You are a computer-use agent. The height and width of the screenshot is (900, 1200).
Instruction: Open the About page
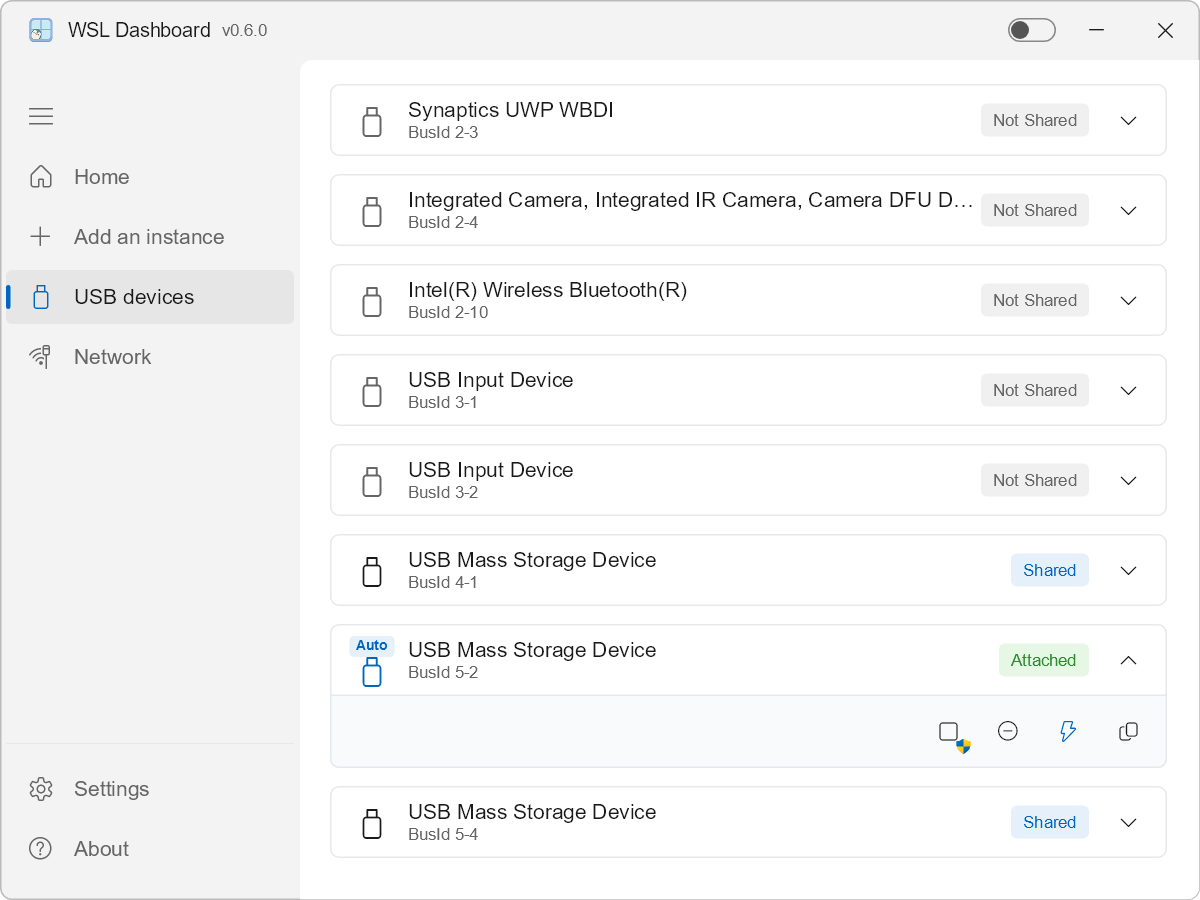pos(101,849)
